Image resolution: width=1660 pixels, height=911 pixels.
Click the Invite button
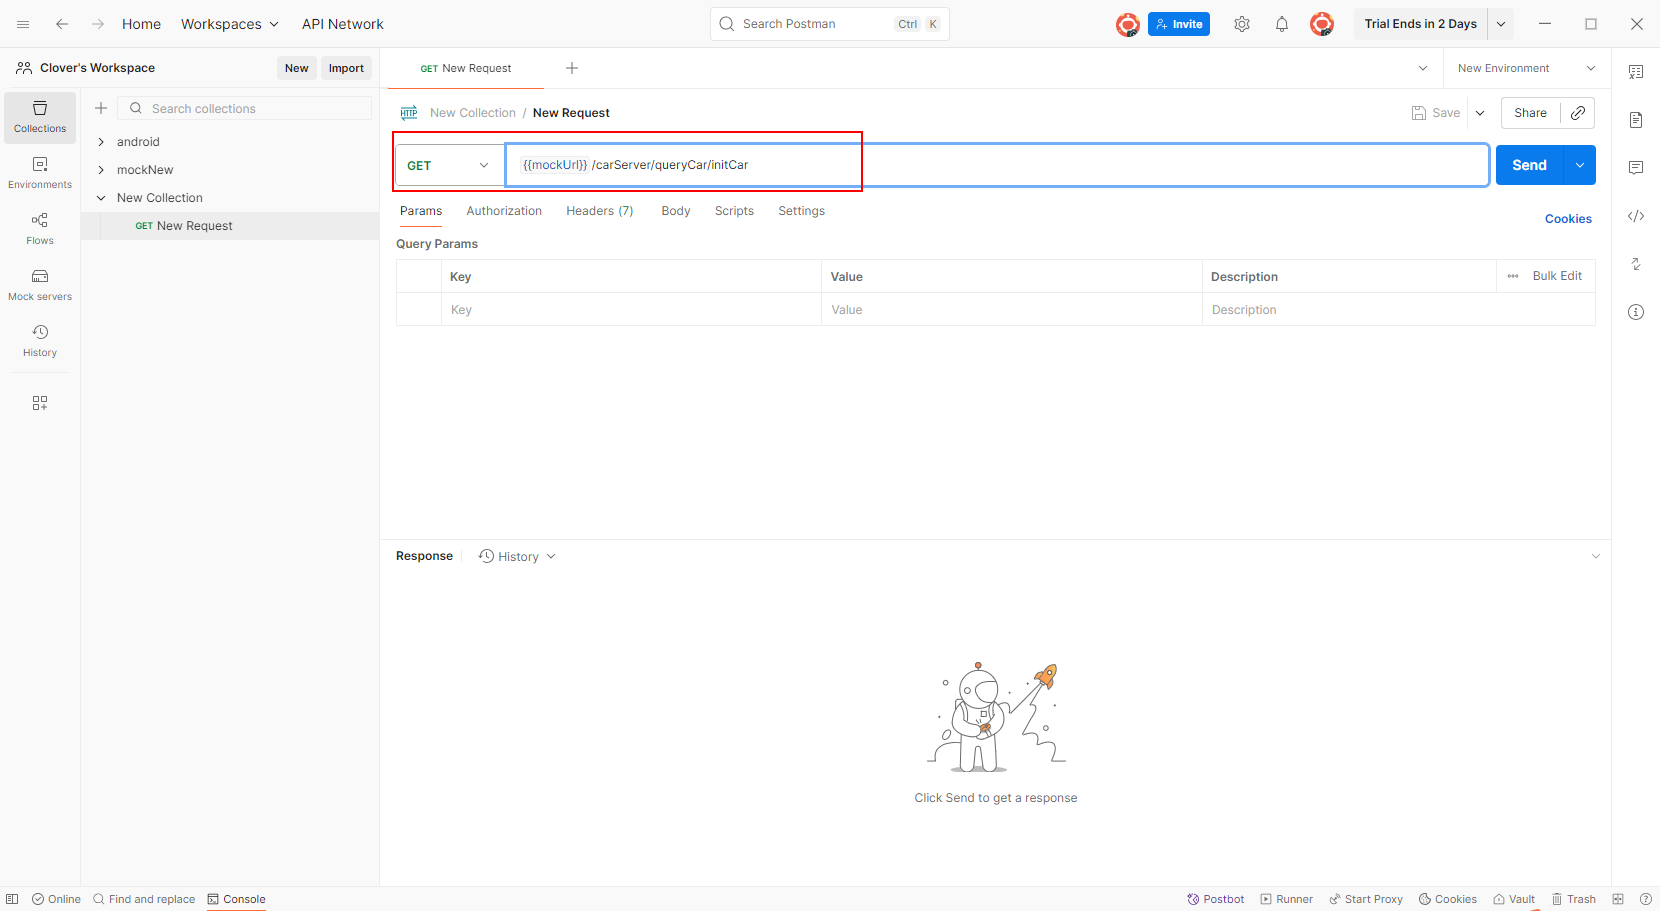click(1179, 24)
